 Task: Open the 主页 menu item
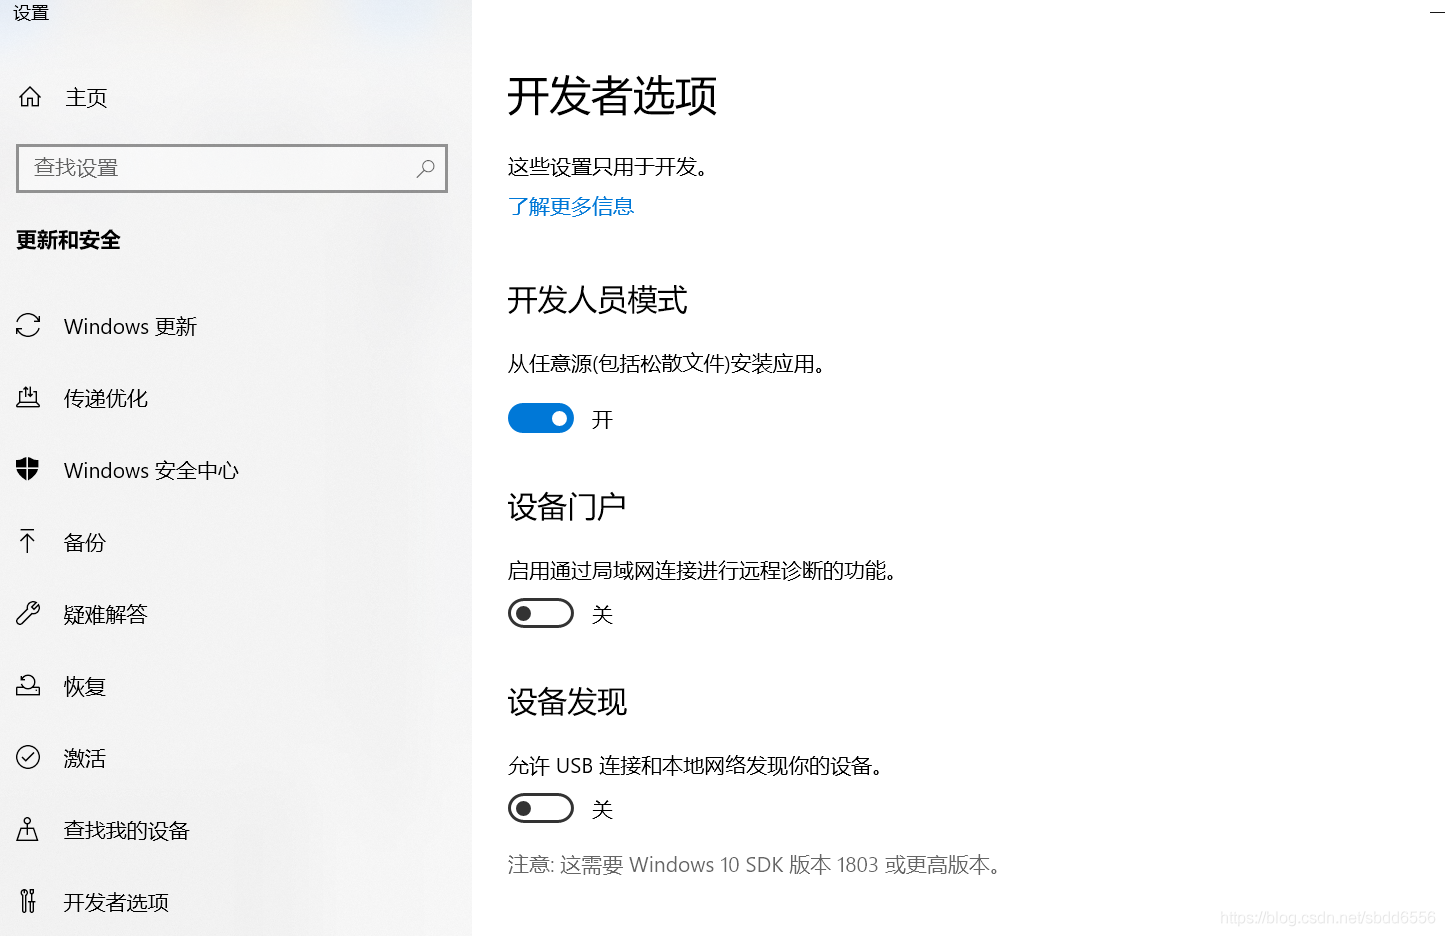click(86, 97)
